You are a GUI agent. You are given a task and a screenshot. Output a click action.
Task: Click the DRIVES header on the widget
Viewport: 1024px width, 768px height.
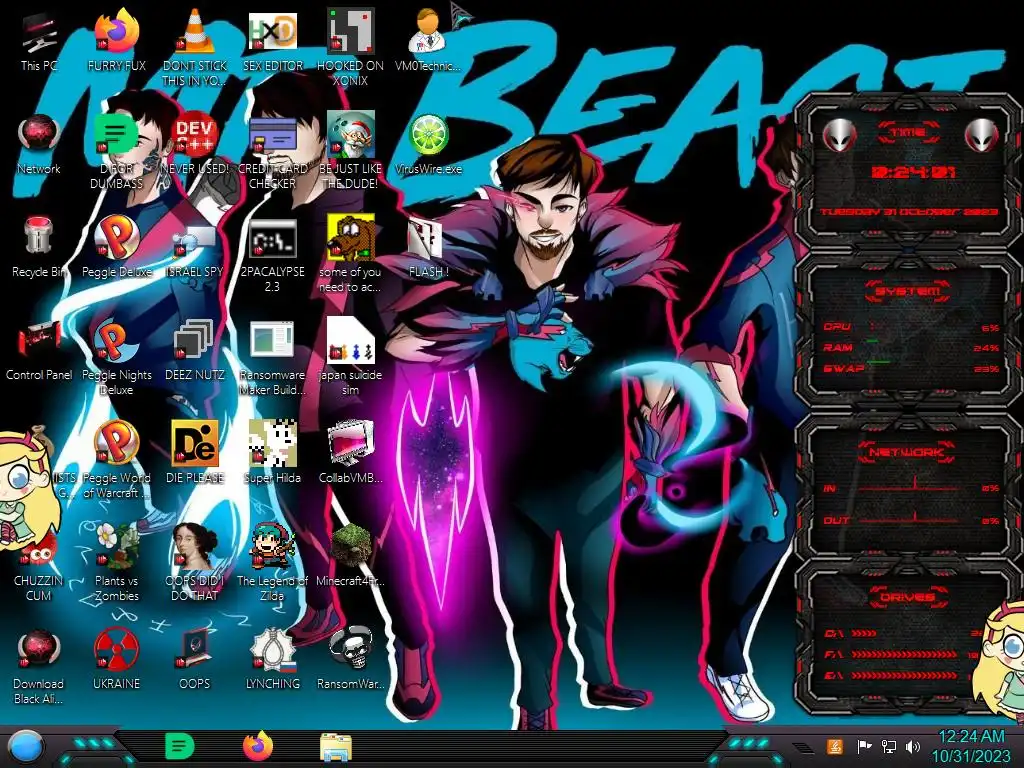pos(908,597)
